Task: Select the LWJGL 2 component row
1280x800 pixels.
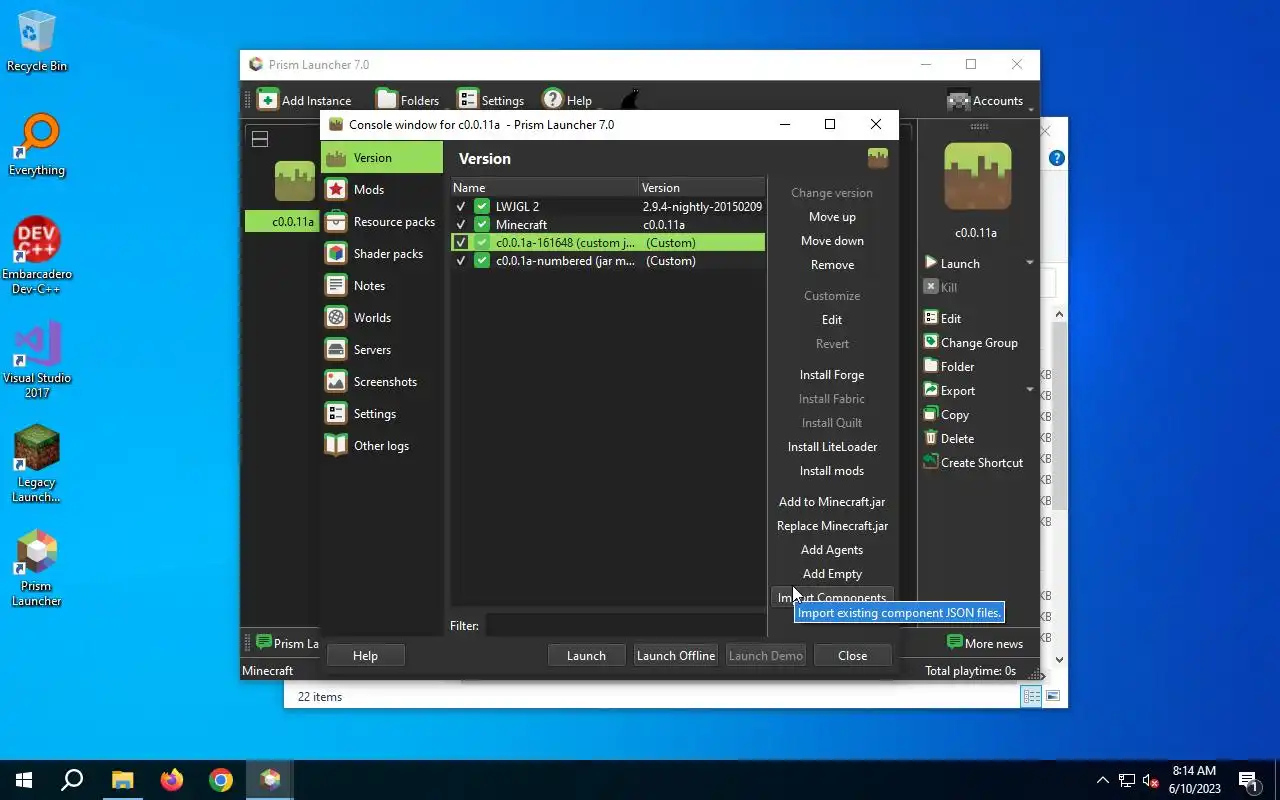Action: coord(608,207)
